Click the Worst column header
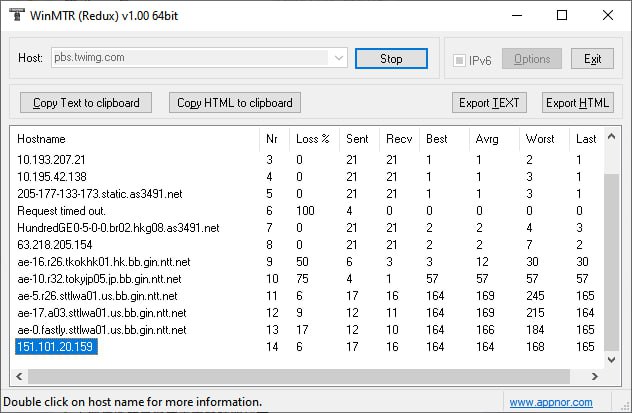Viewport: 632px width, 413px height. [x=542, y=138]
